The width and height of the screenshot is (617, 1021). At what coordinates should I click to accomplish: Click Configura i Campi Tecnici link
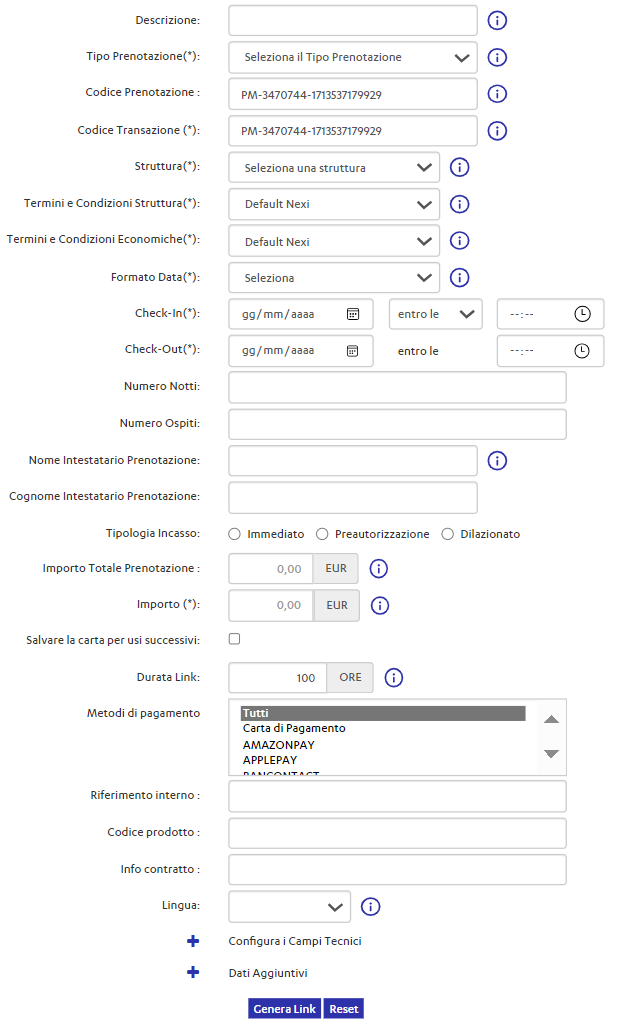point(295,942)
